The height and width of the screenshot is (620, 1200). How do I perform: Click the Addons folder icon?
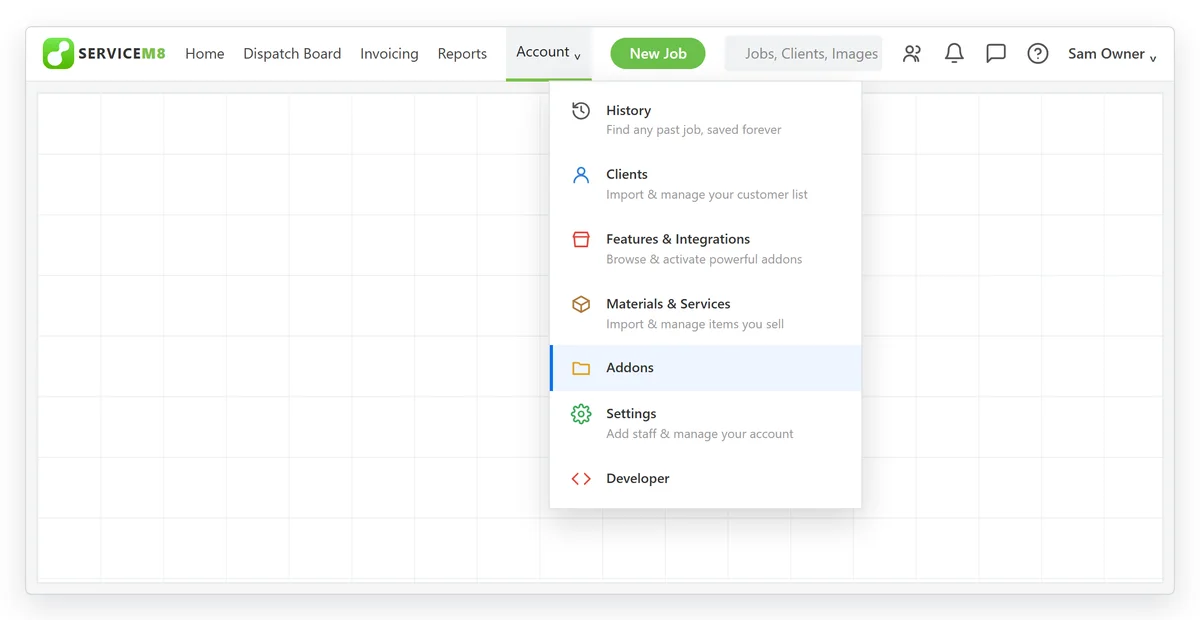pyautogui.click(x=581, y=368)
